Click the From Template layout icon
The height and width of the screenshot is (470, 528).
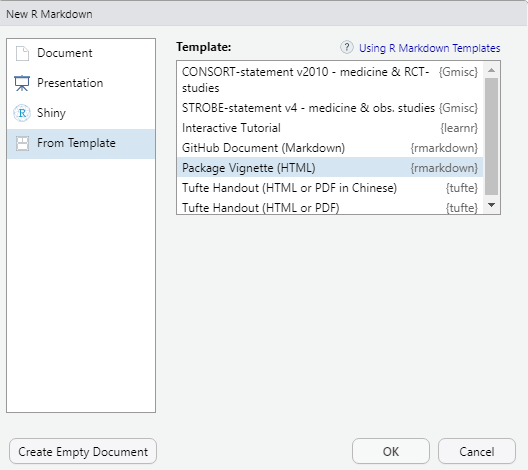coord(22,143)
